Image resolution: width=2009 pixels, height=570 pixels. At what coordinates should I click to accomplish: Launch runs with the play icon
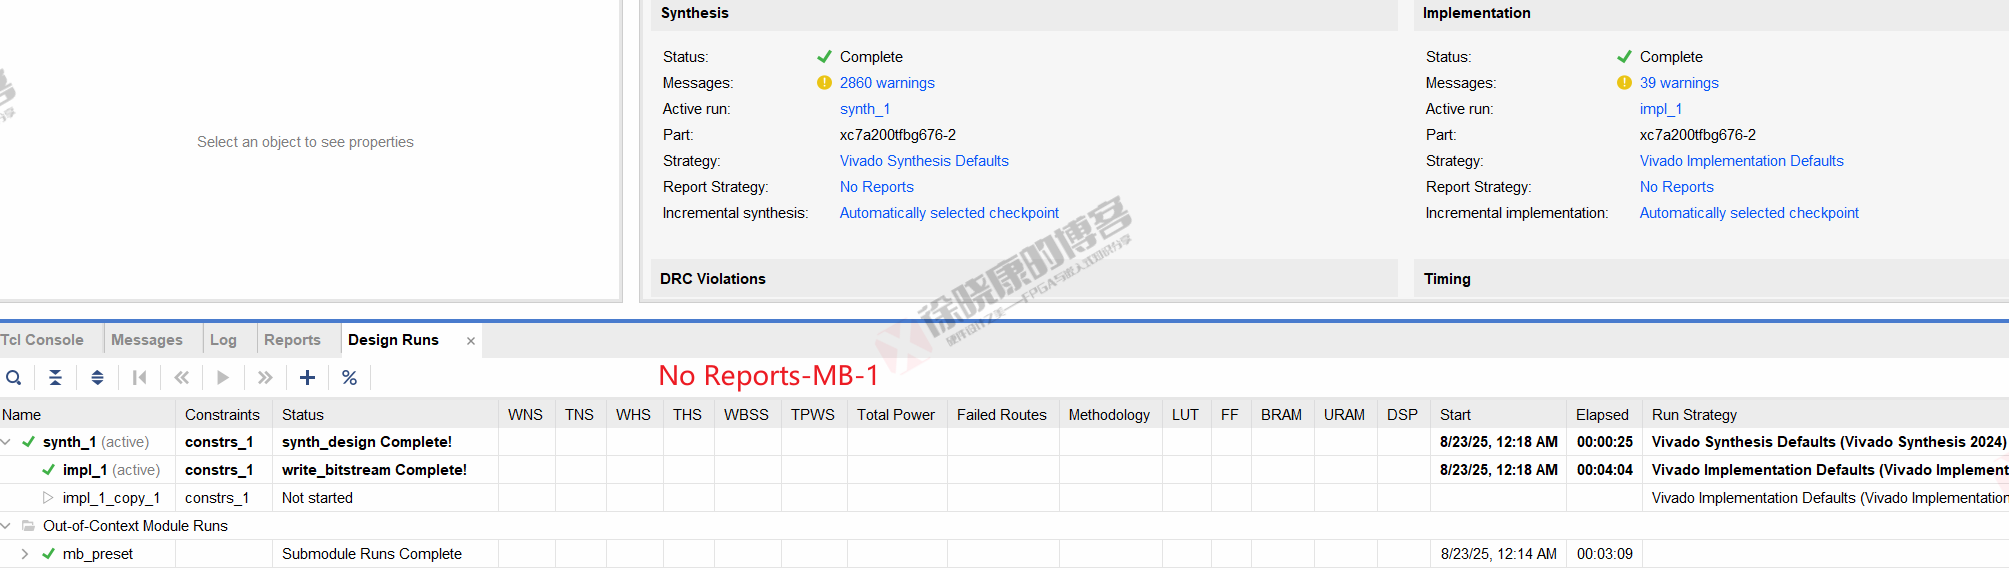coord(223,377)
